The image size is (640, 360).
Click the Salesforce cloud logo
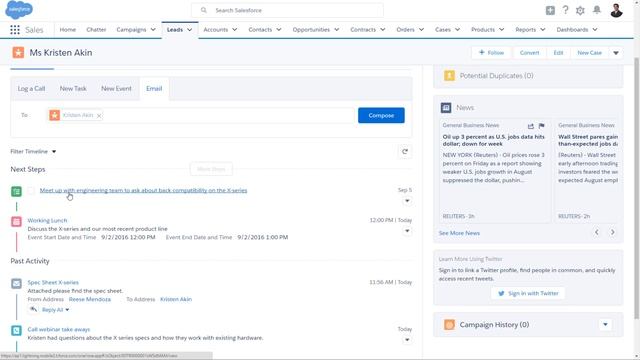[19, 9]
